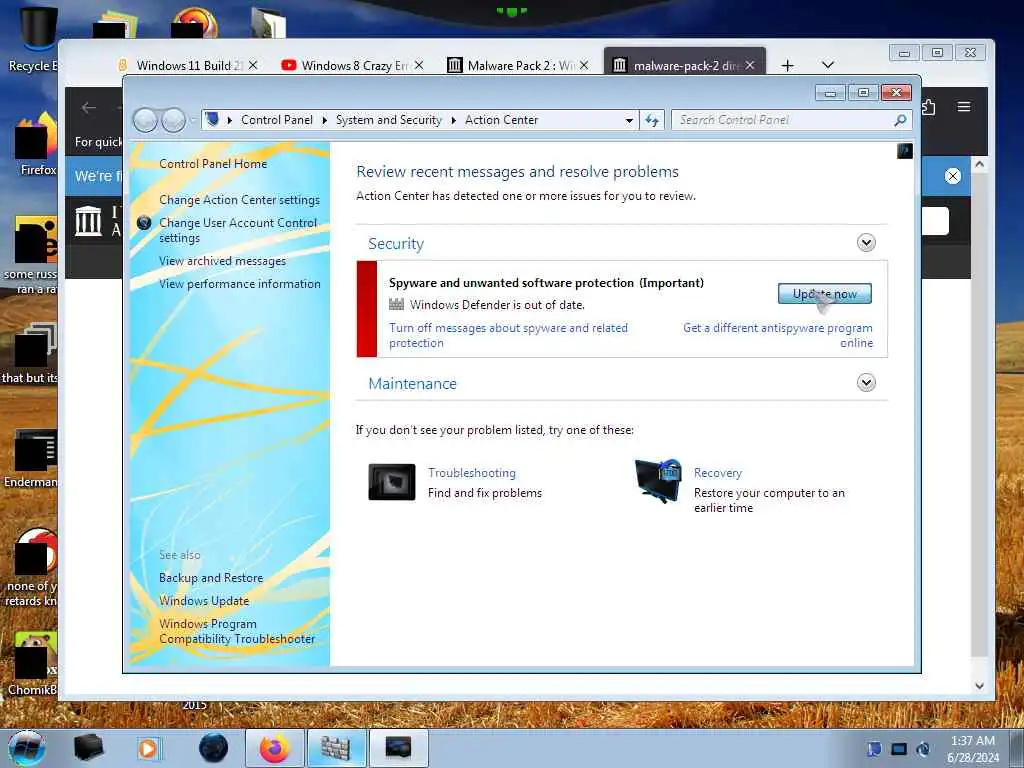1024x768 pixels.
Task: Click the Firefox taskbar button
Action: coord(274,748)
